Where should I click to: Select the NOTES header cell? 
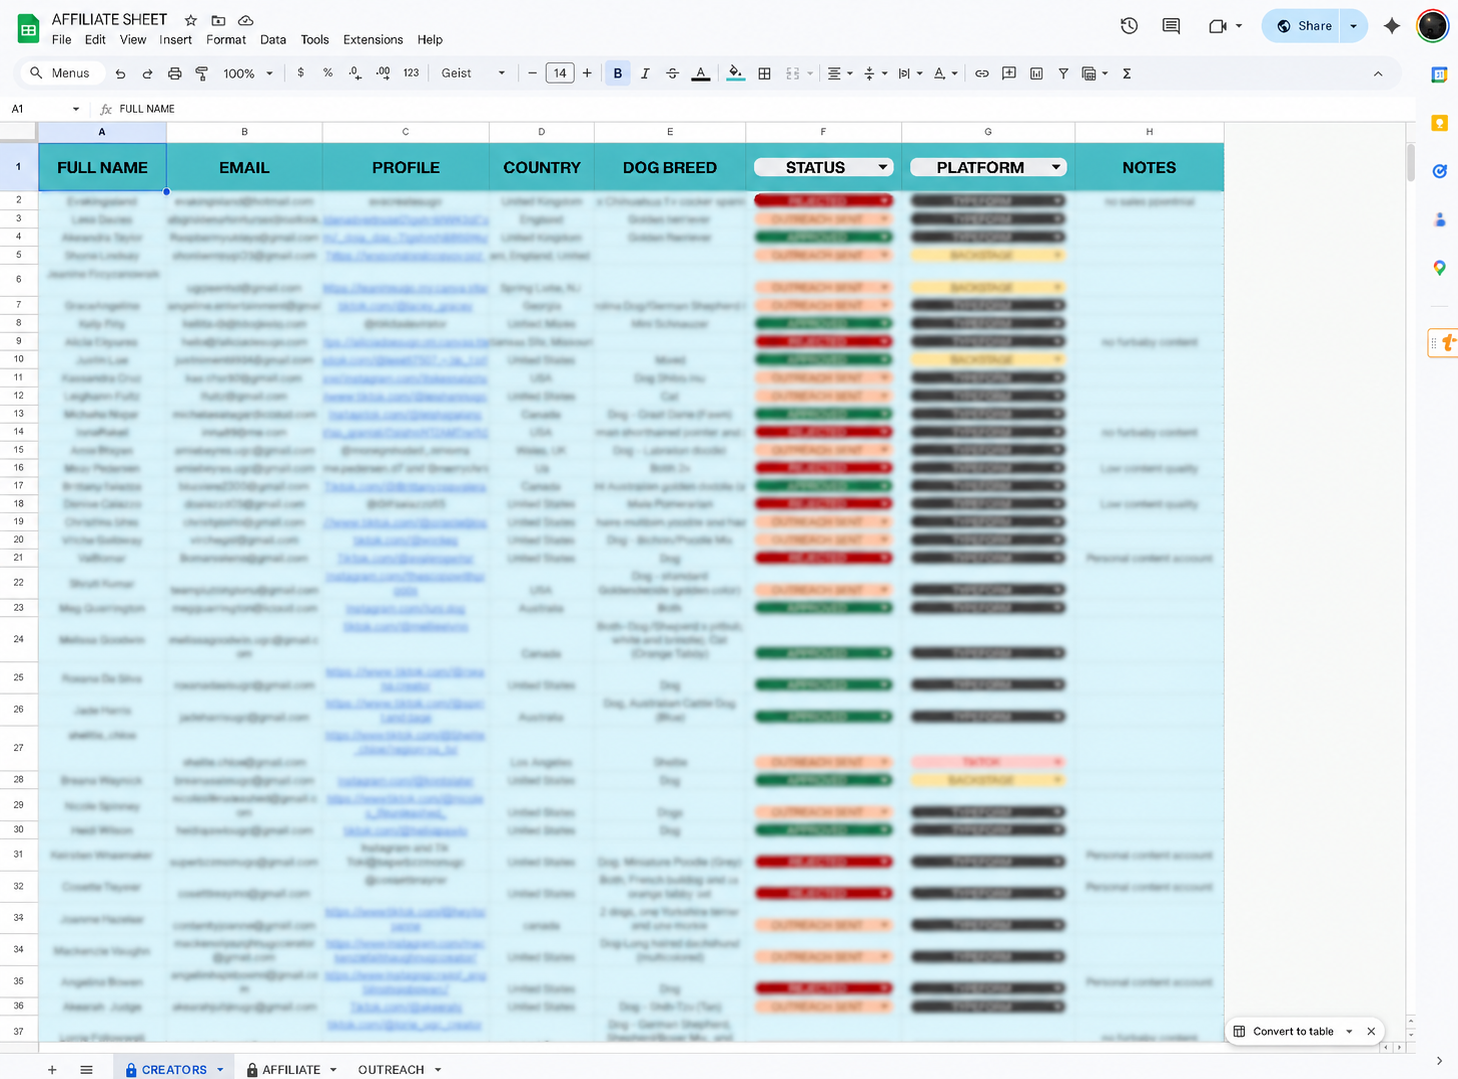1149,167
